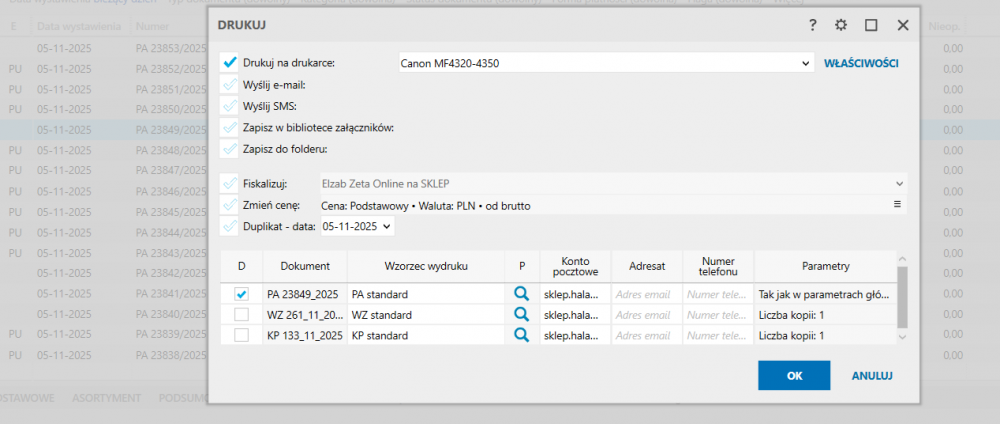Click the hamburger menu beside price settings
1000x424 pixels.
click(898, 205)
